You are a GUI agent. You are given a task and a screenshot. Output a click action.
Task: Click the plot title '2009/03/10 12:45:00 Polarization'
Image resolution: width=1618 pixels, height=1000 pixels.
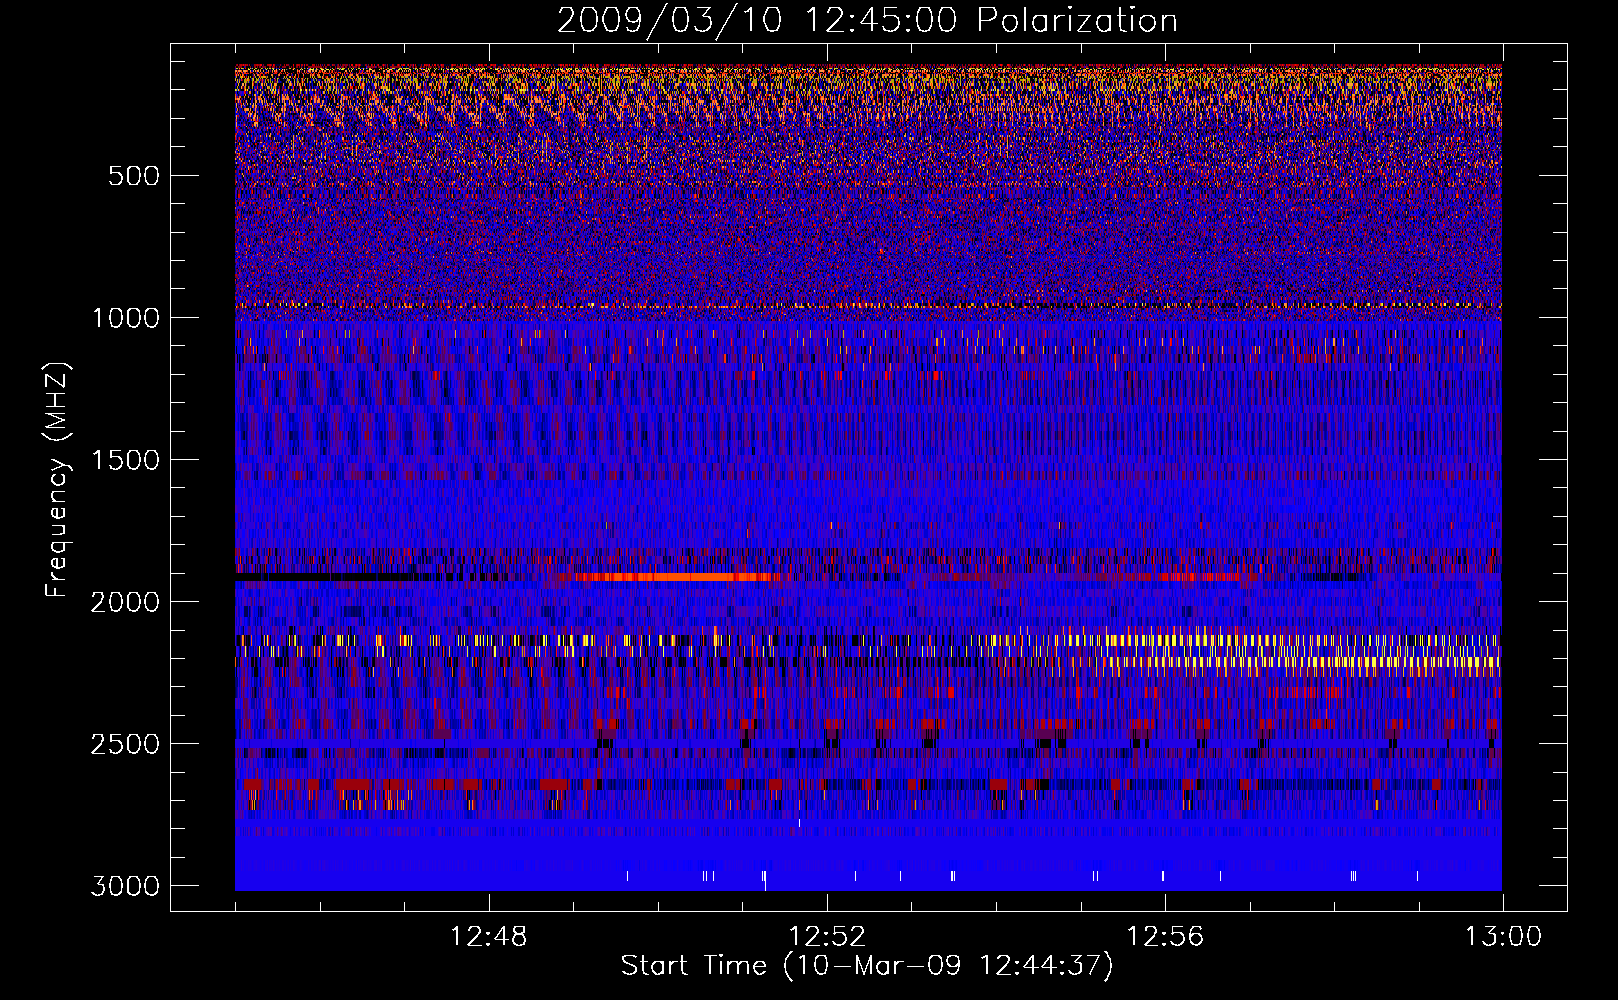coord(867,20)
